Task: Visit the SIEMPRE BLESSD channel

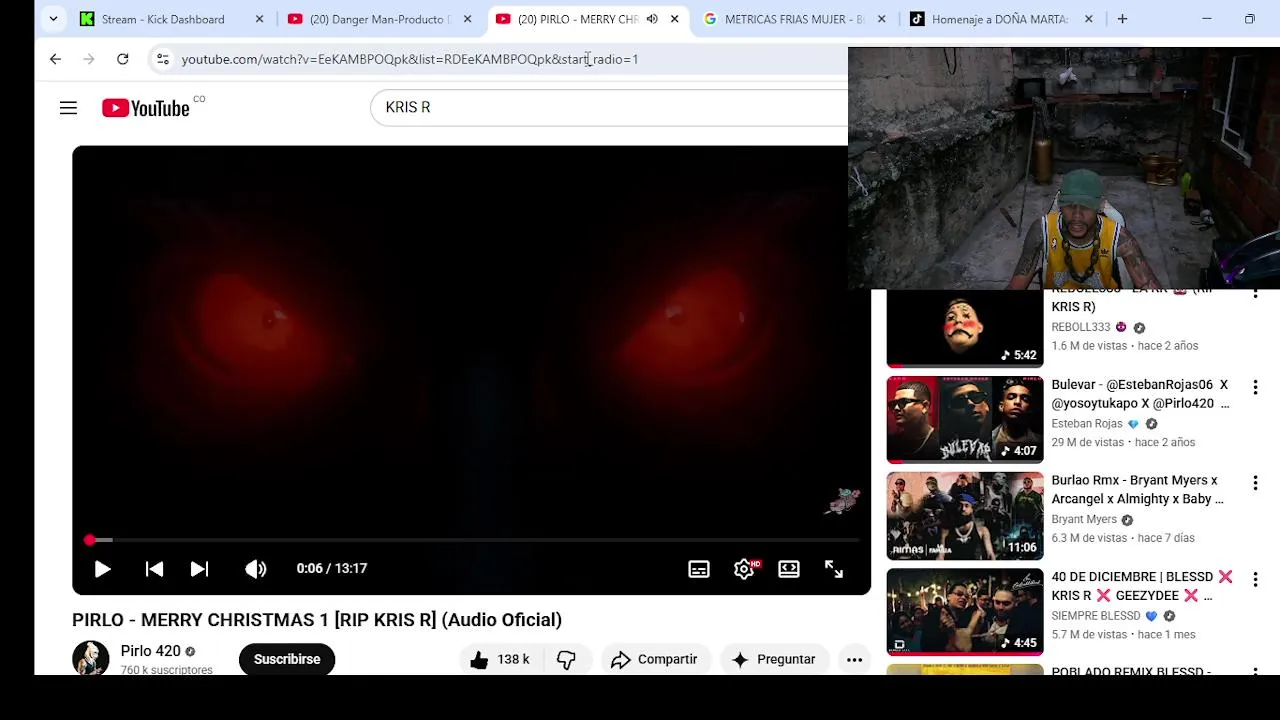Action: [x=1096, y=616]
